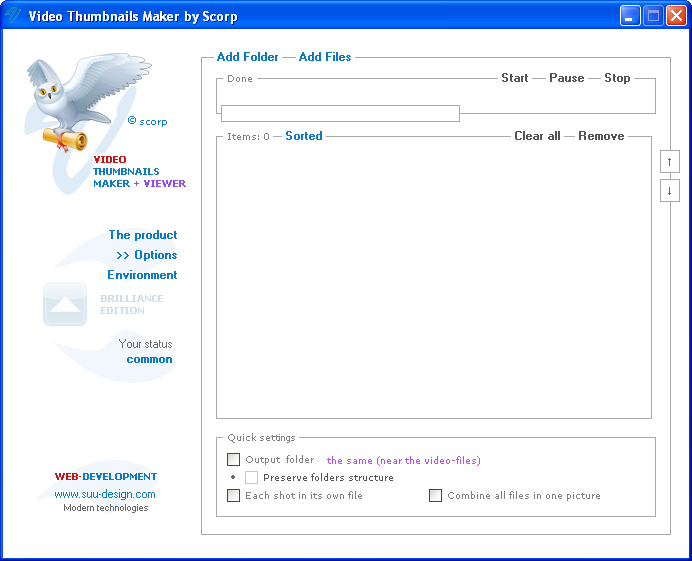Enable Combine all files in one picture
This screenshot has height=561, width=692.
click(x=436, y=496)
